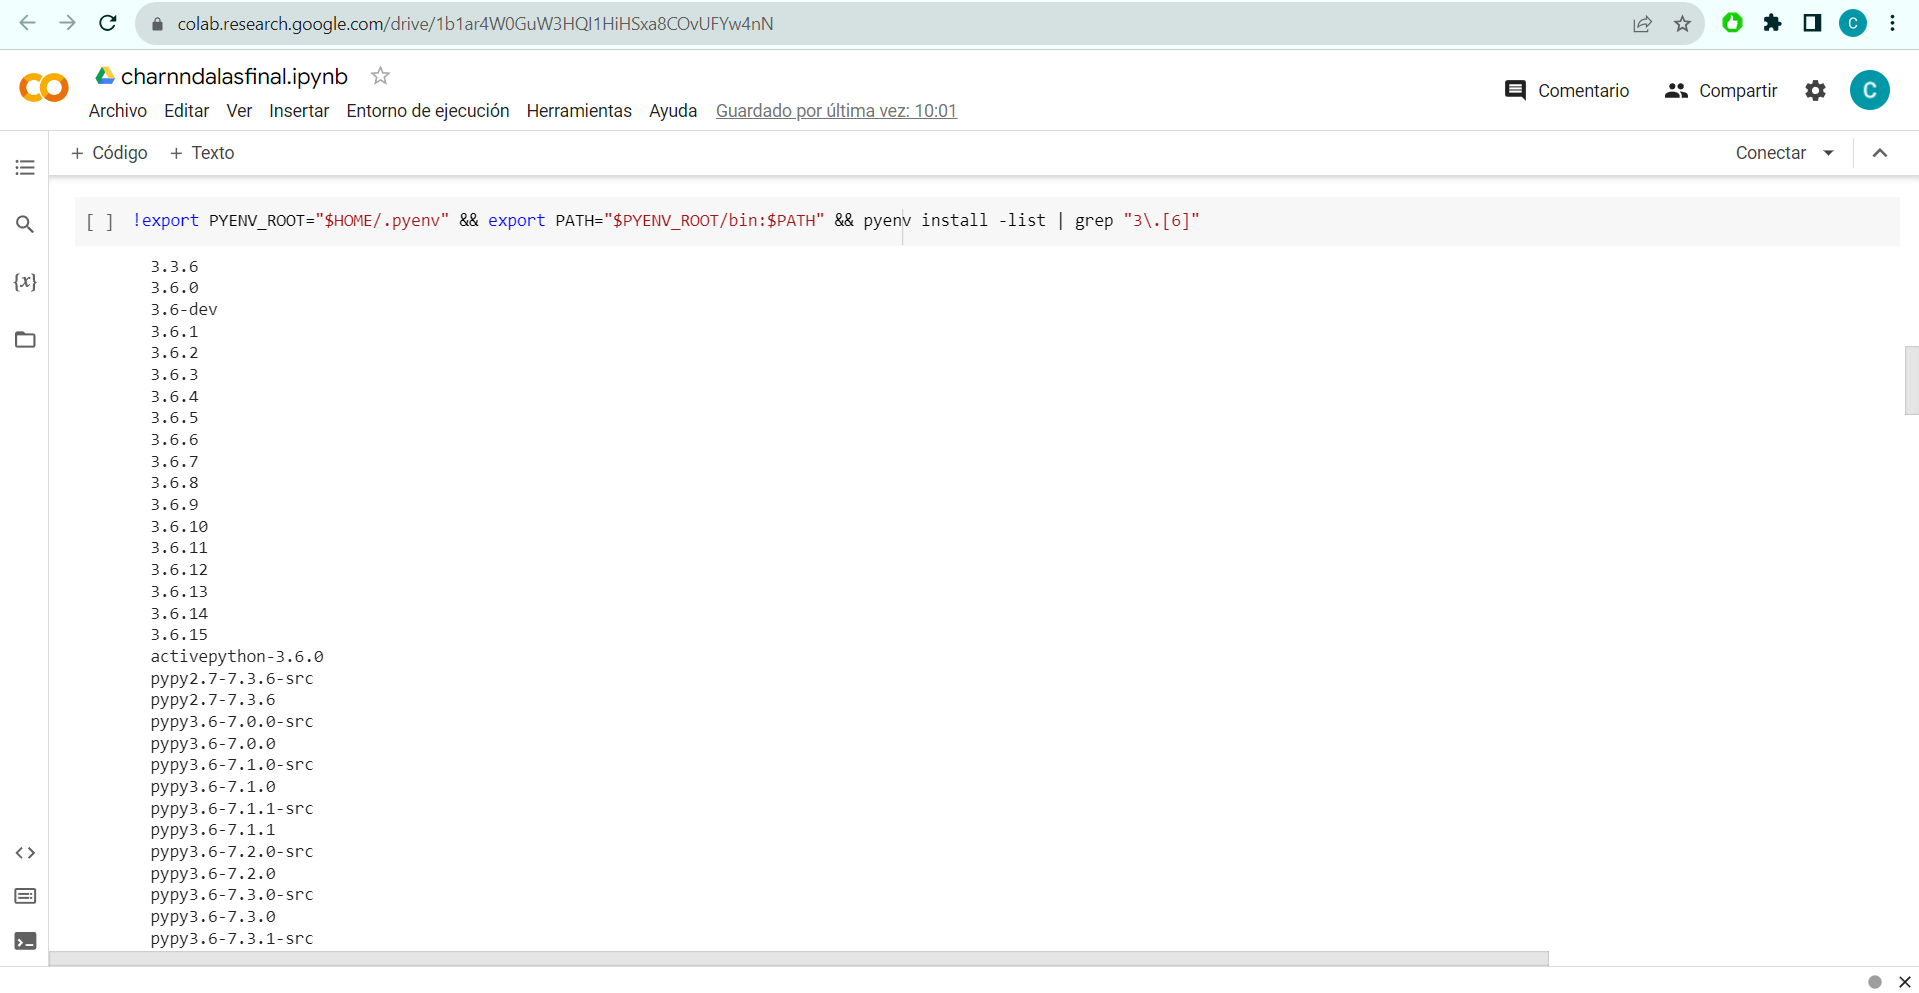Bookmark this tab with star icon

coord(1682,24)
